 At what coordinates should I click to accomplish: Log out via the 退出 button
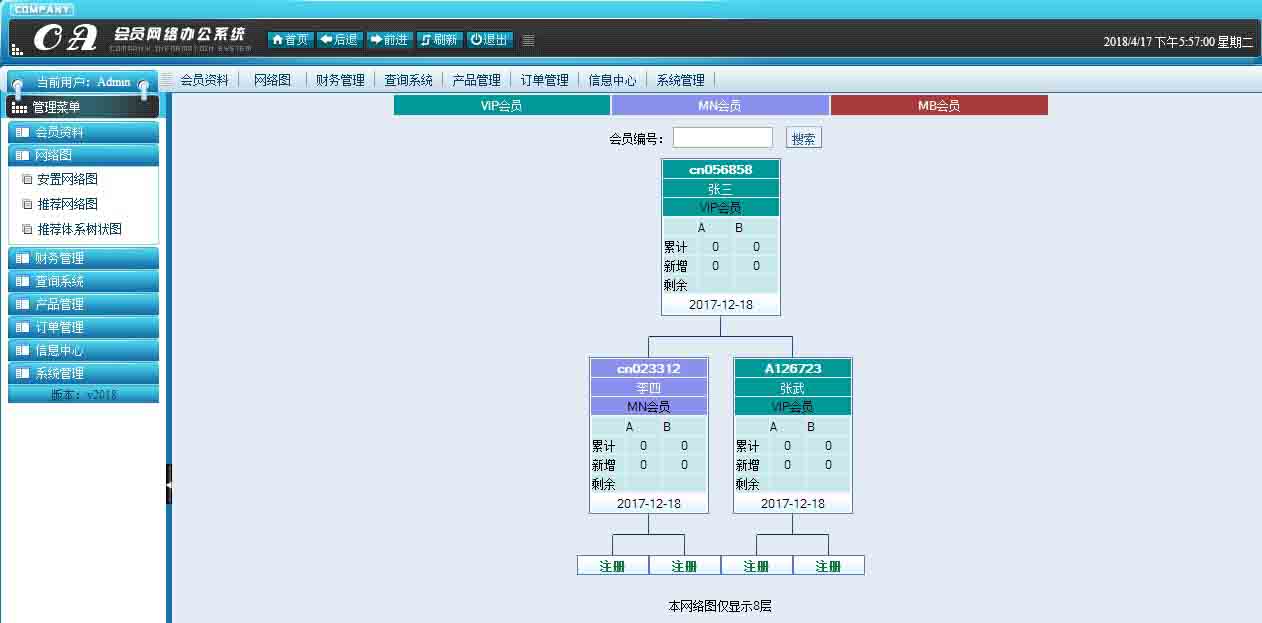coord(489,40)
